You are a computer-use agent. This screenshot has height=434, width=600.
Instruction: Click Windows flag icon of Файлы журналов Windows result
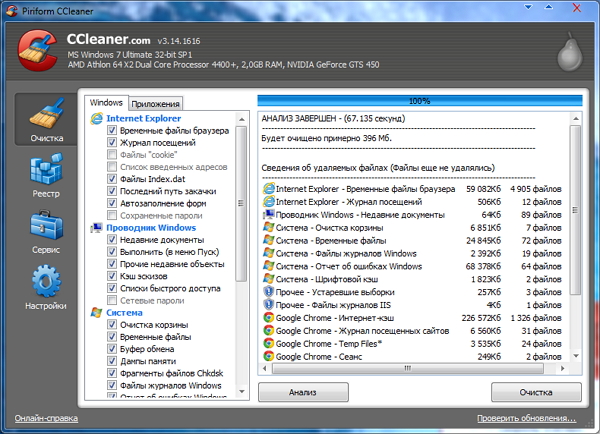pyautogui.click(x=269, y=253)
